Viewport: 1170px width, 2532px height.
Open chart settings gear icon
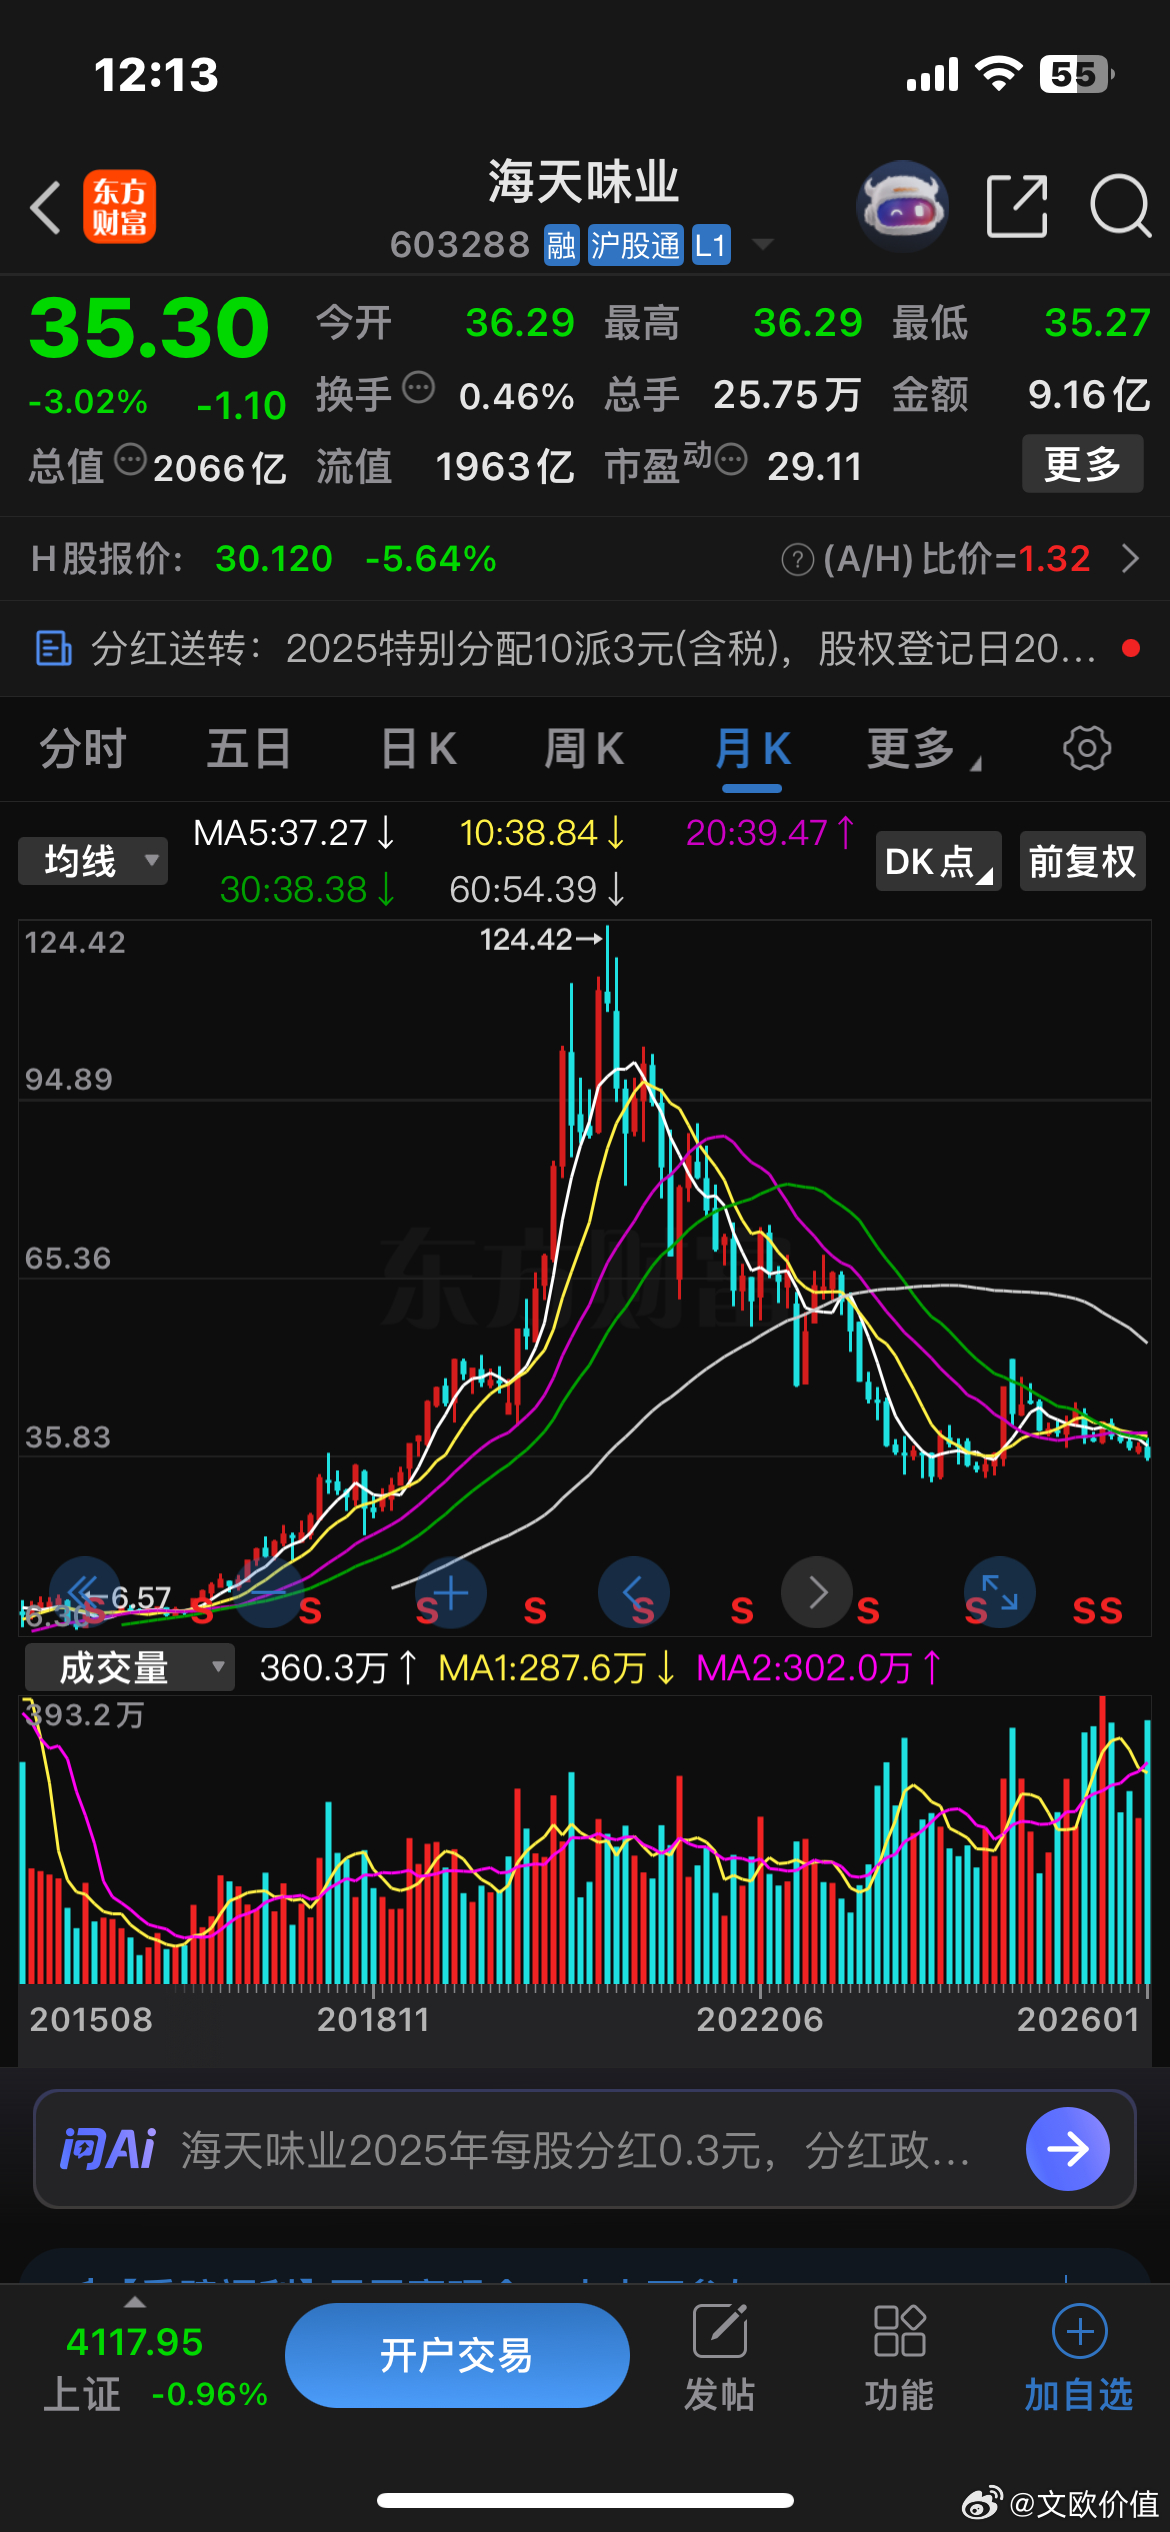pos(1087,748)
